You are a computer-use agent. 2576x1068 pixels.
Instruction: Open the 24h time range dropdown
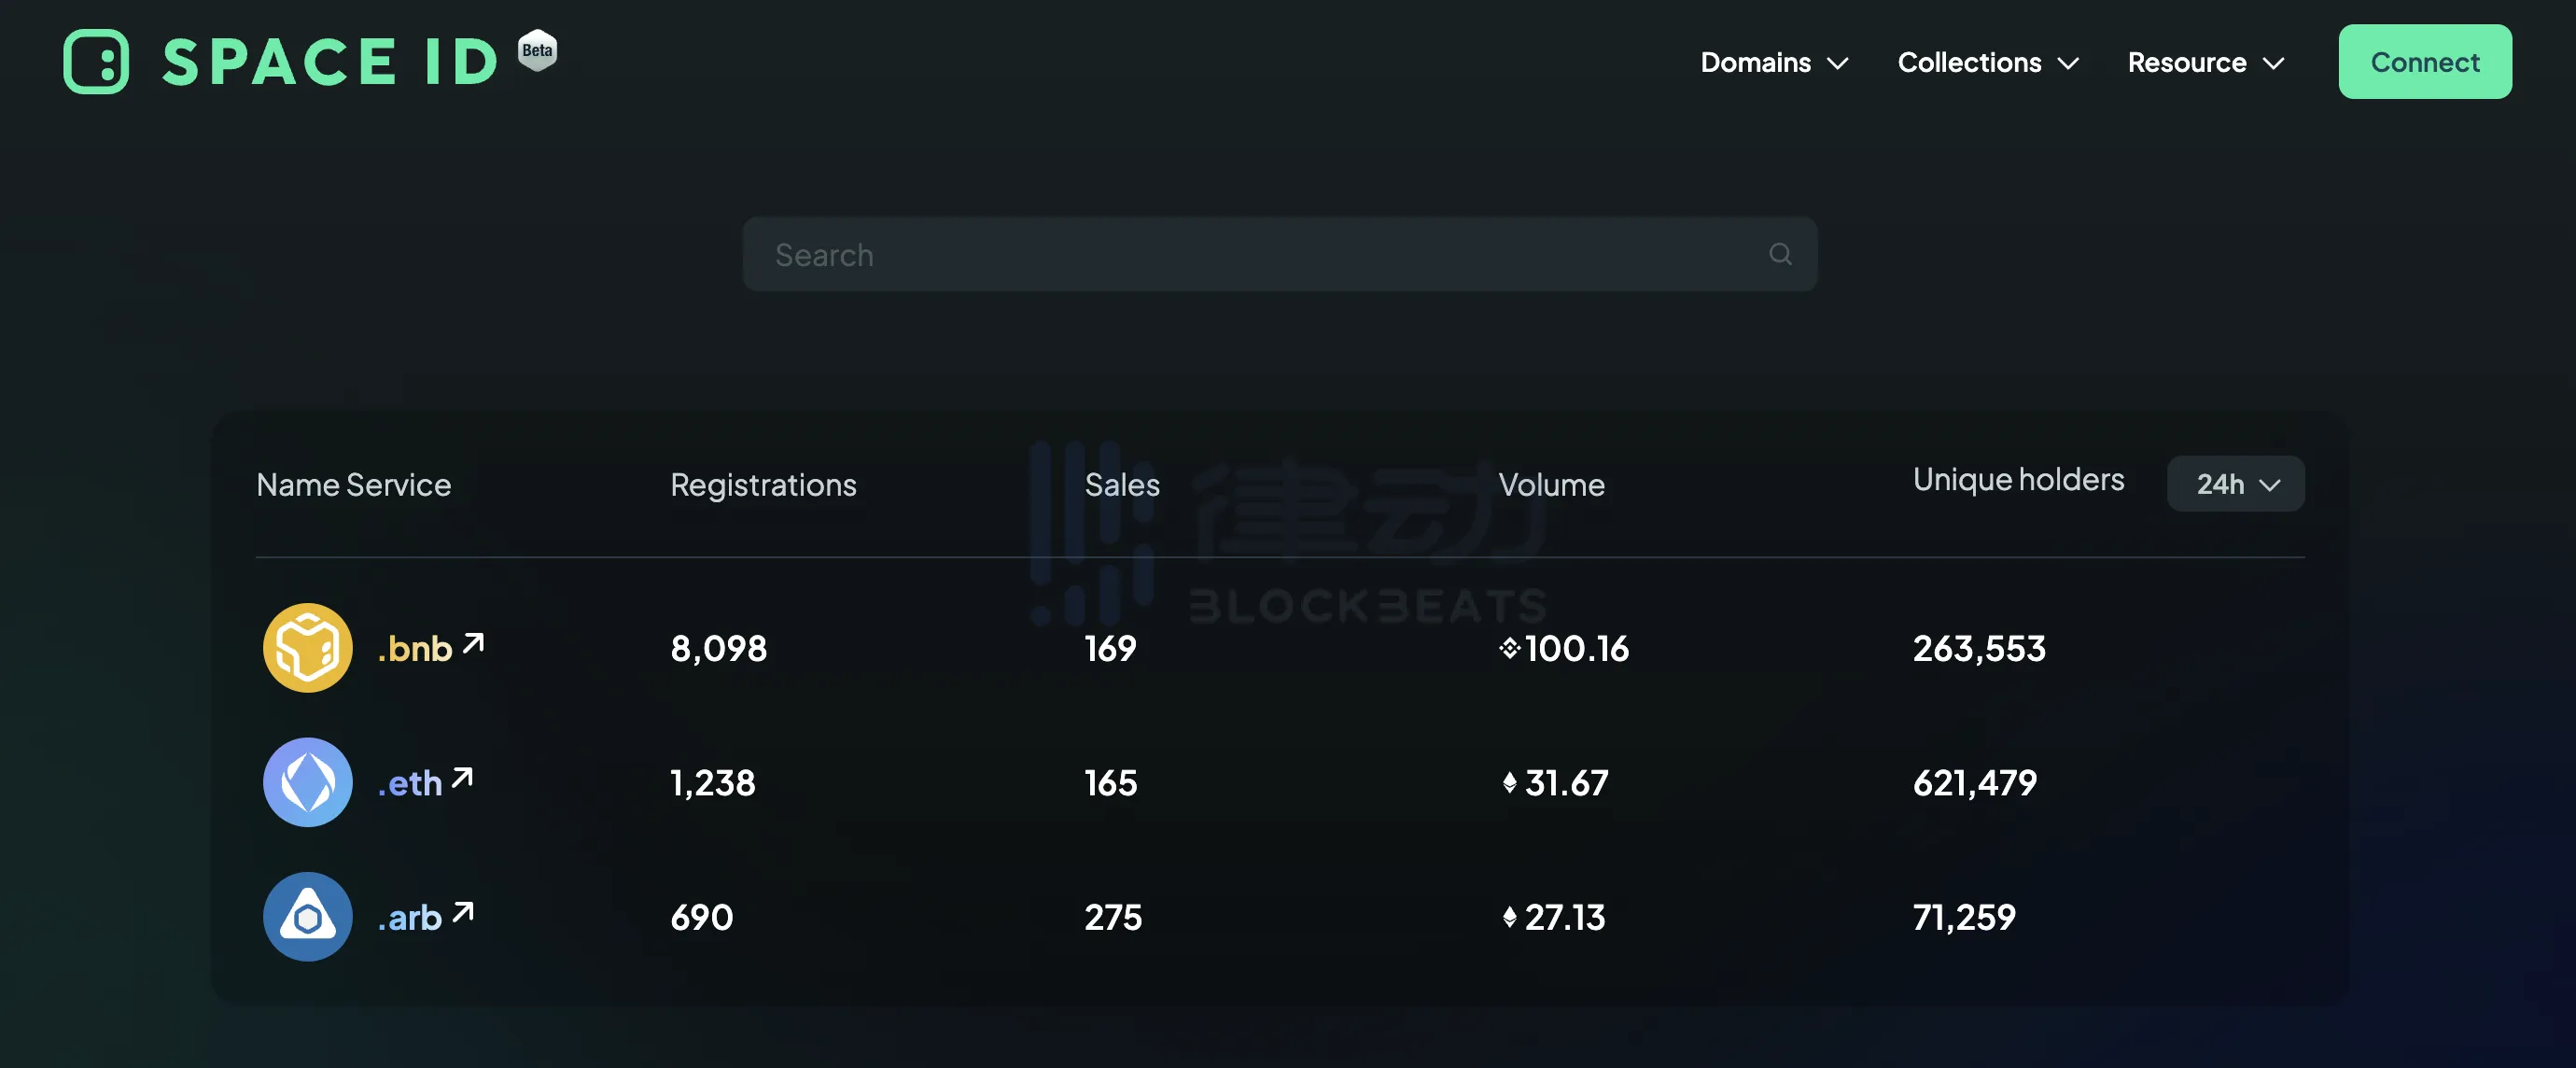pyautogui.click(x=2236, y=484)
